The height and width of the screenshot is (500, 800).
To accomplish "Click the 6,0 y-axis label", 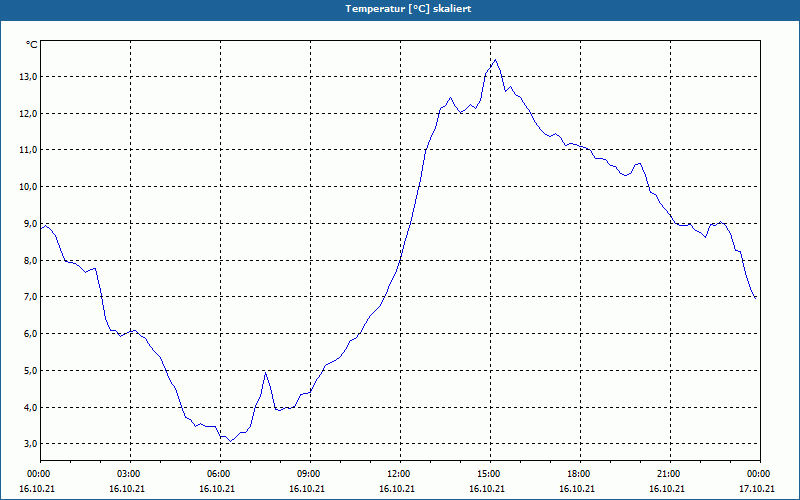I will (x=30, y=333).
